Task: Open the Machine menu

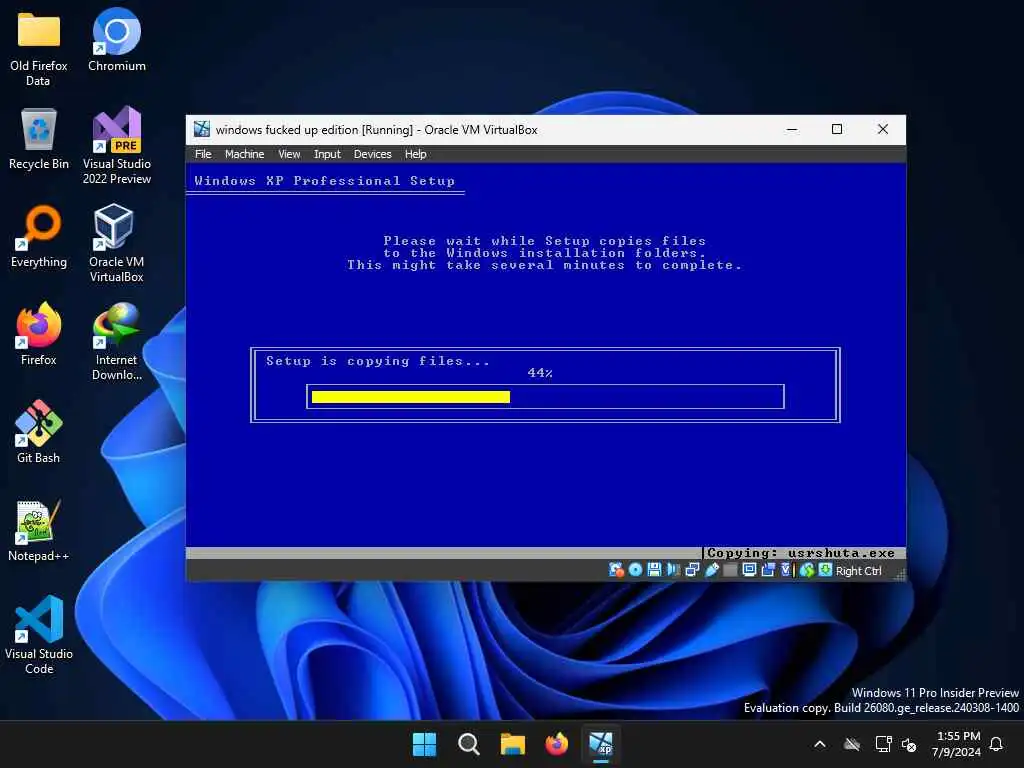Action: [244, 154]
